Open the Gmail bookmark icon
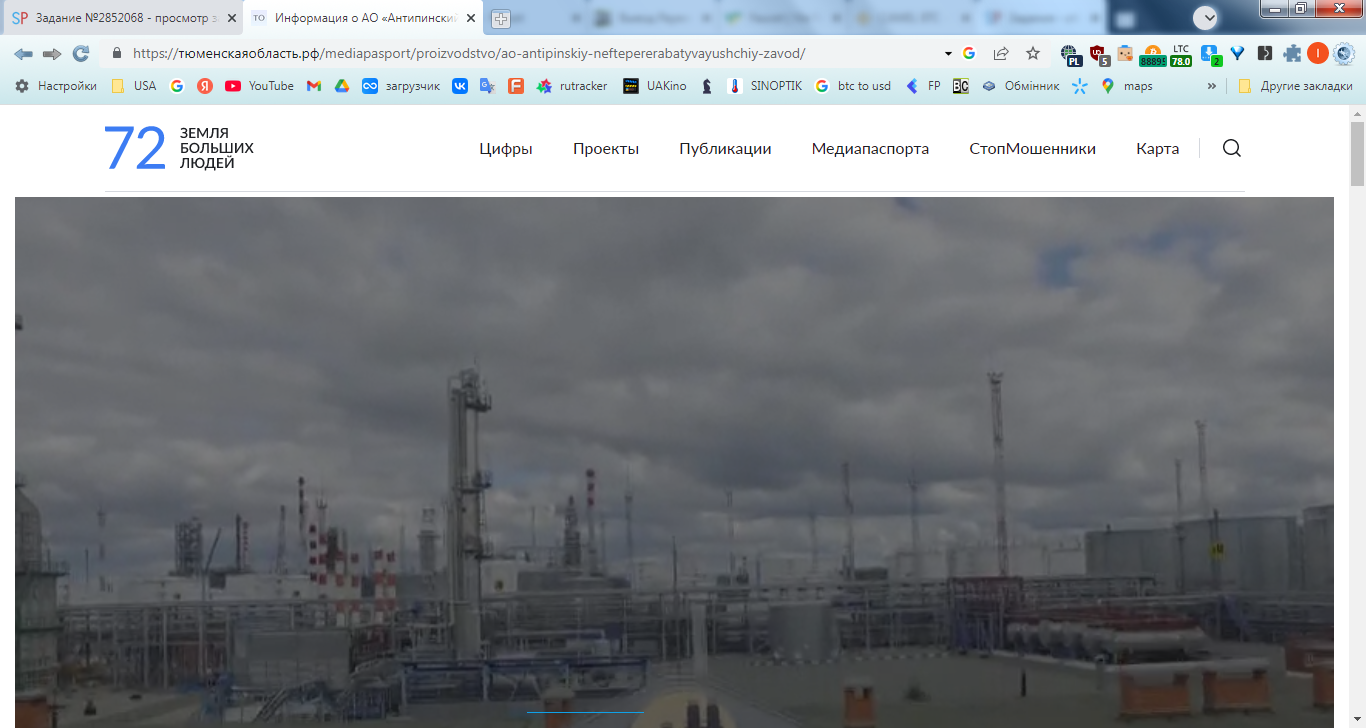The height and width of the screenshot is (728, 1366). pos(313,86)
